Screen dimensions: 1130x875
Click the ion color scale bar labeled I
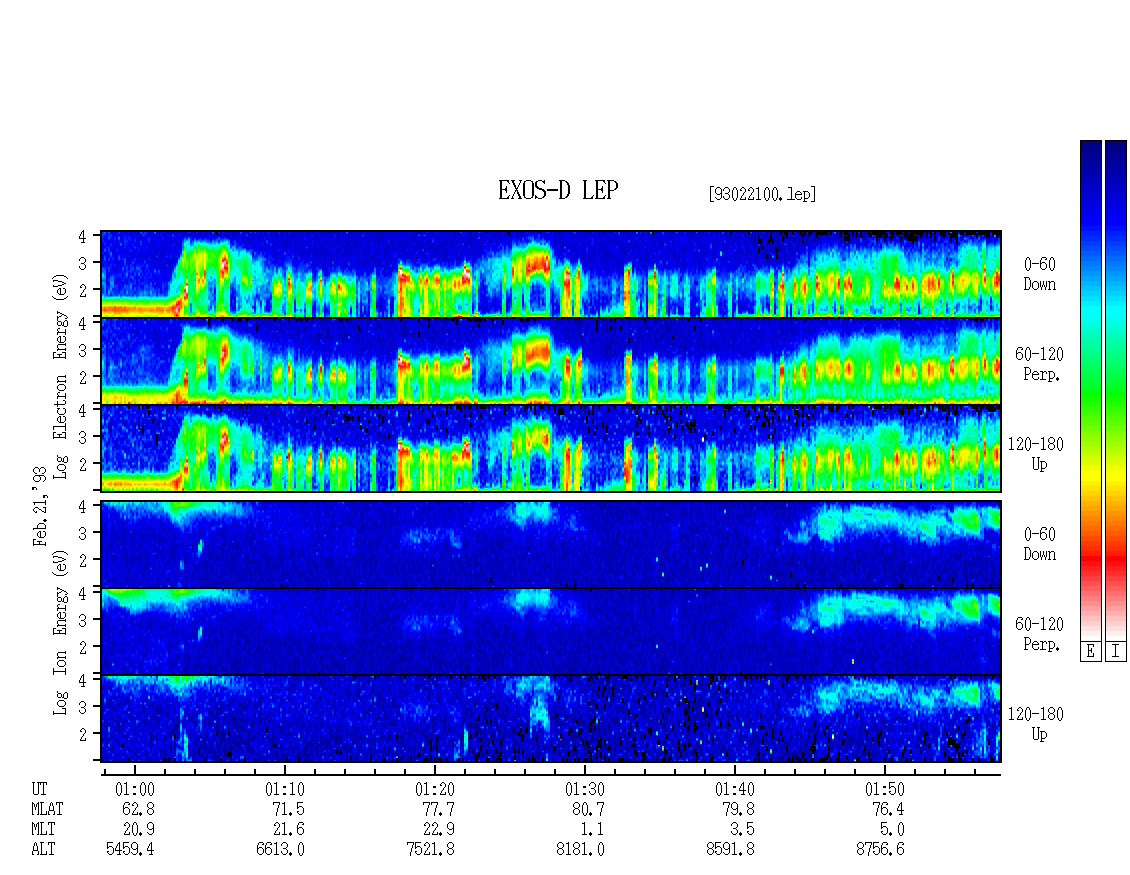click(1116, 389)
